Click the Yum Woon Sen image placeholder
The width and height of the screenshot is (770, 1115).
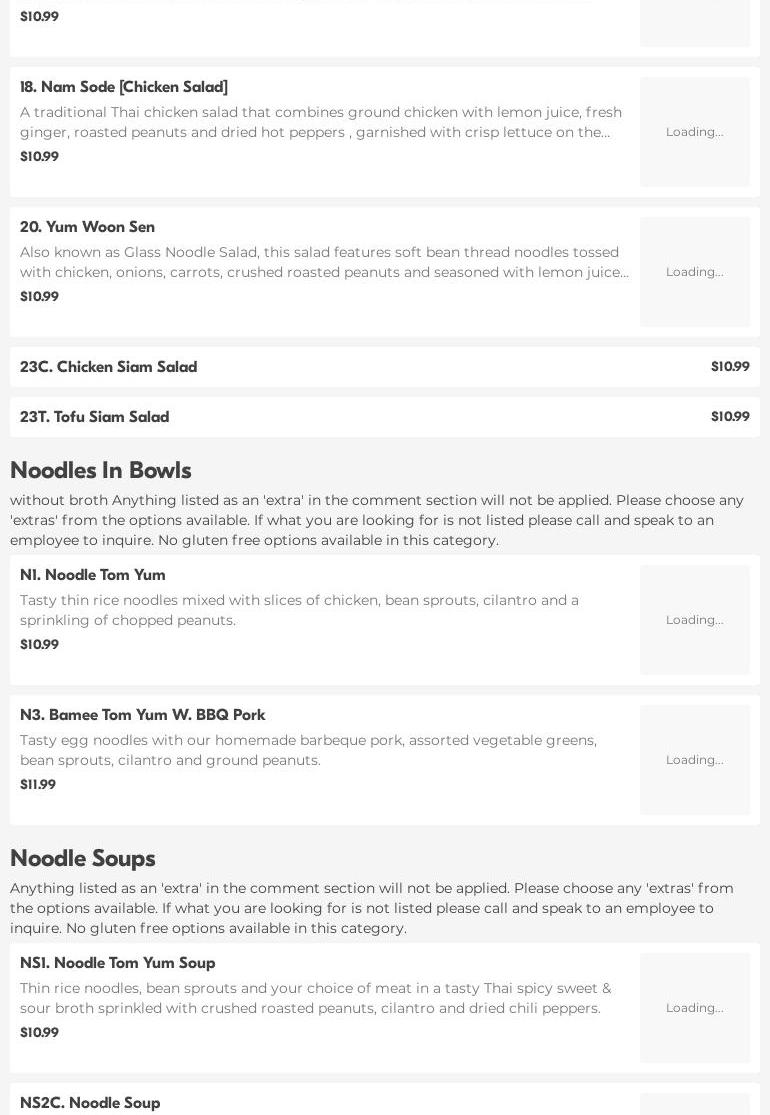tap(694, 272)
